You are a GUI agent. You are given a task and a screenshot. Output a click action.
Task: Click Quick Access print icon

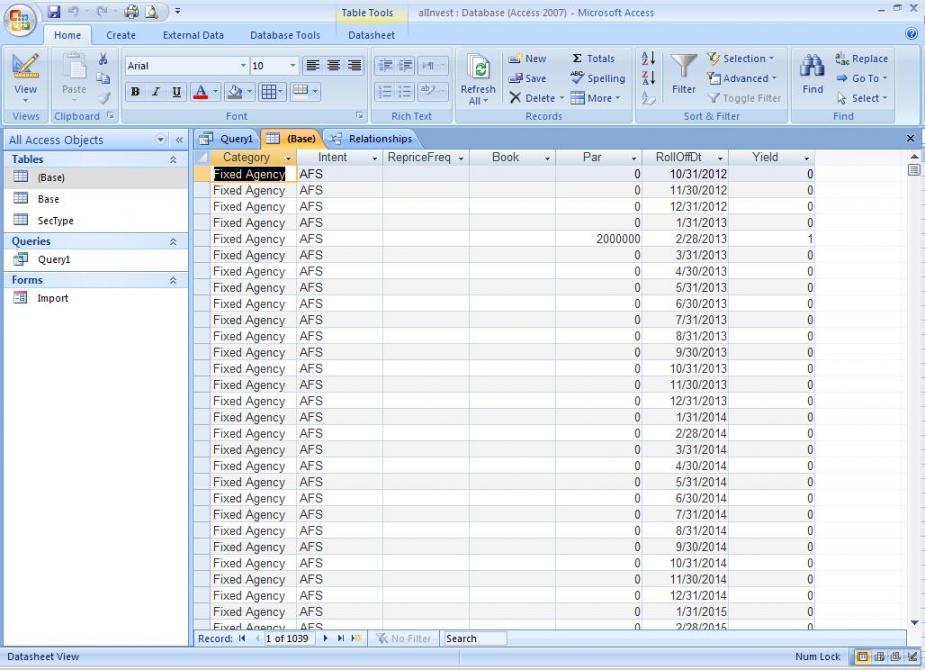click(x=131, y=11)
